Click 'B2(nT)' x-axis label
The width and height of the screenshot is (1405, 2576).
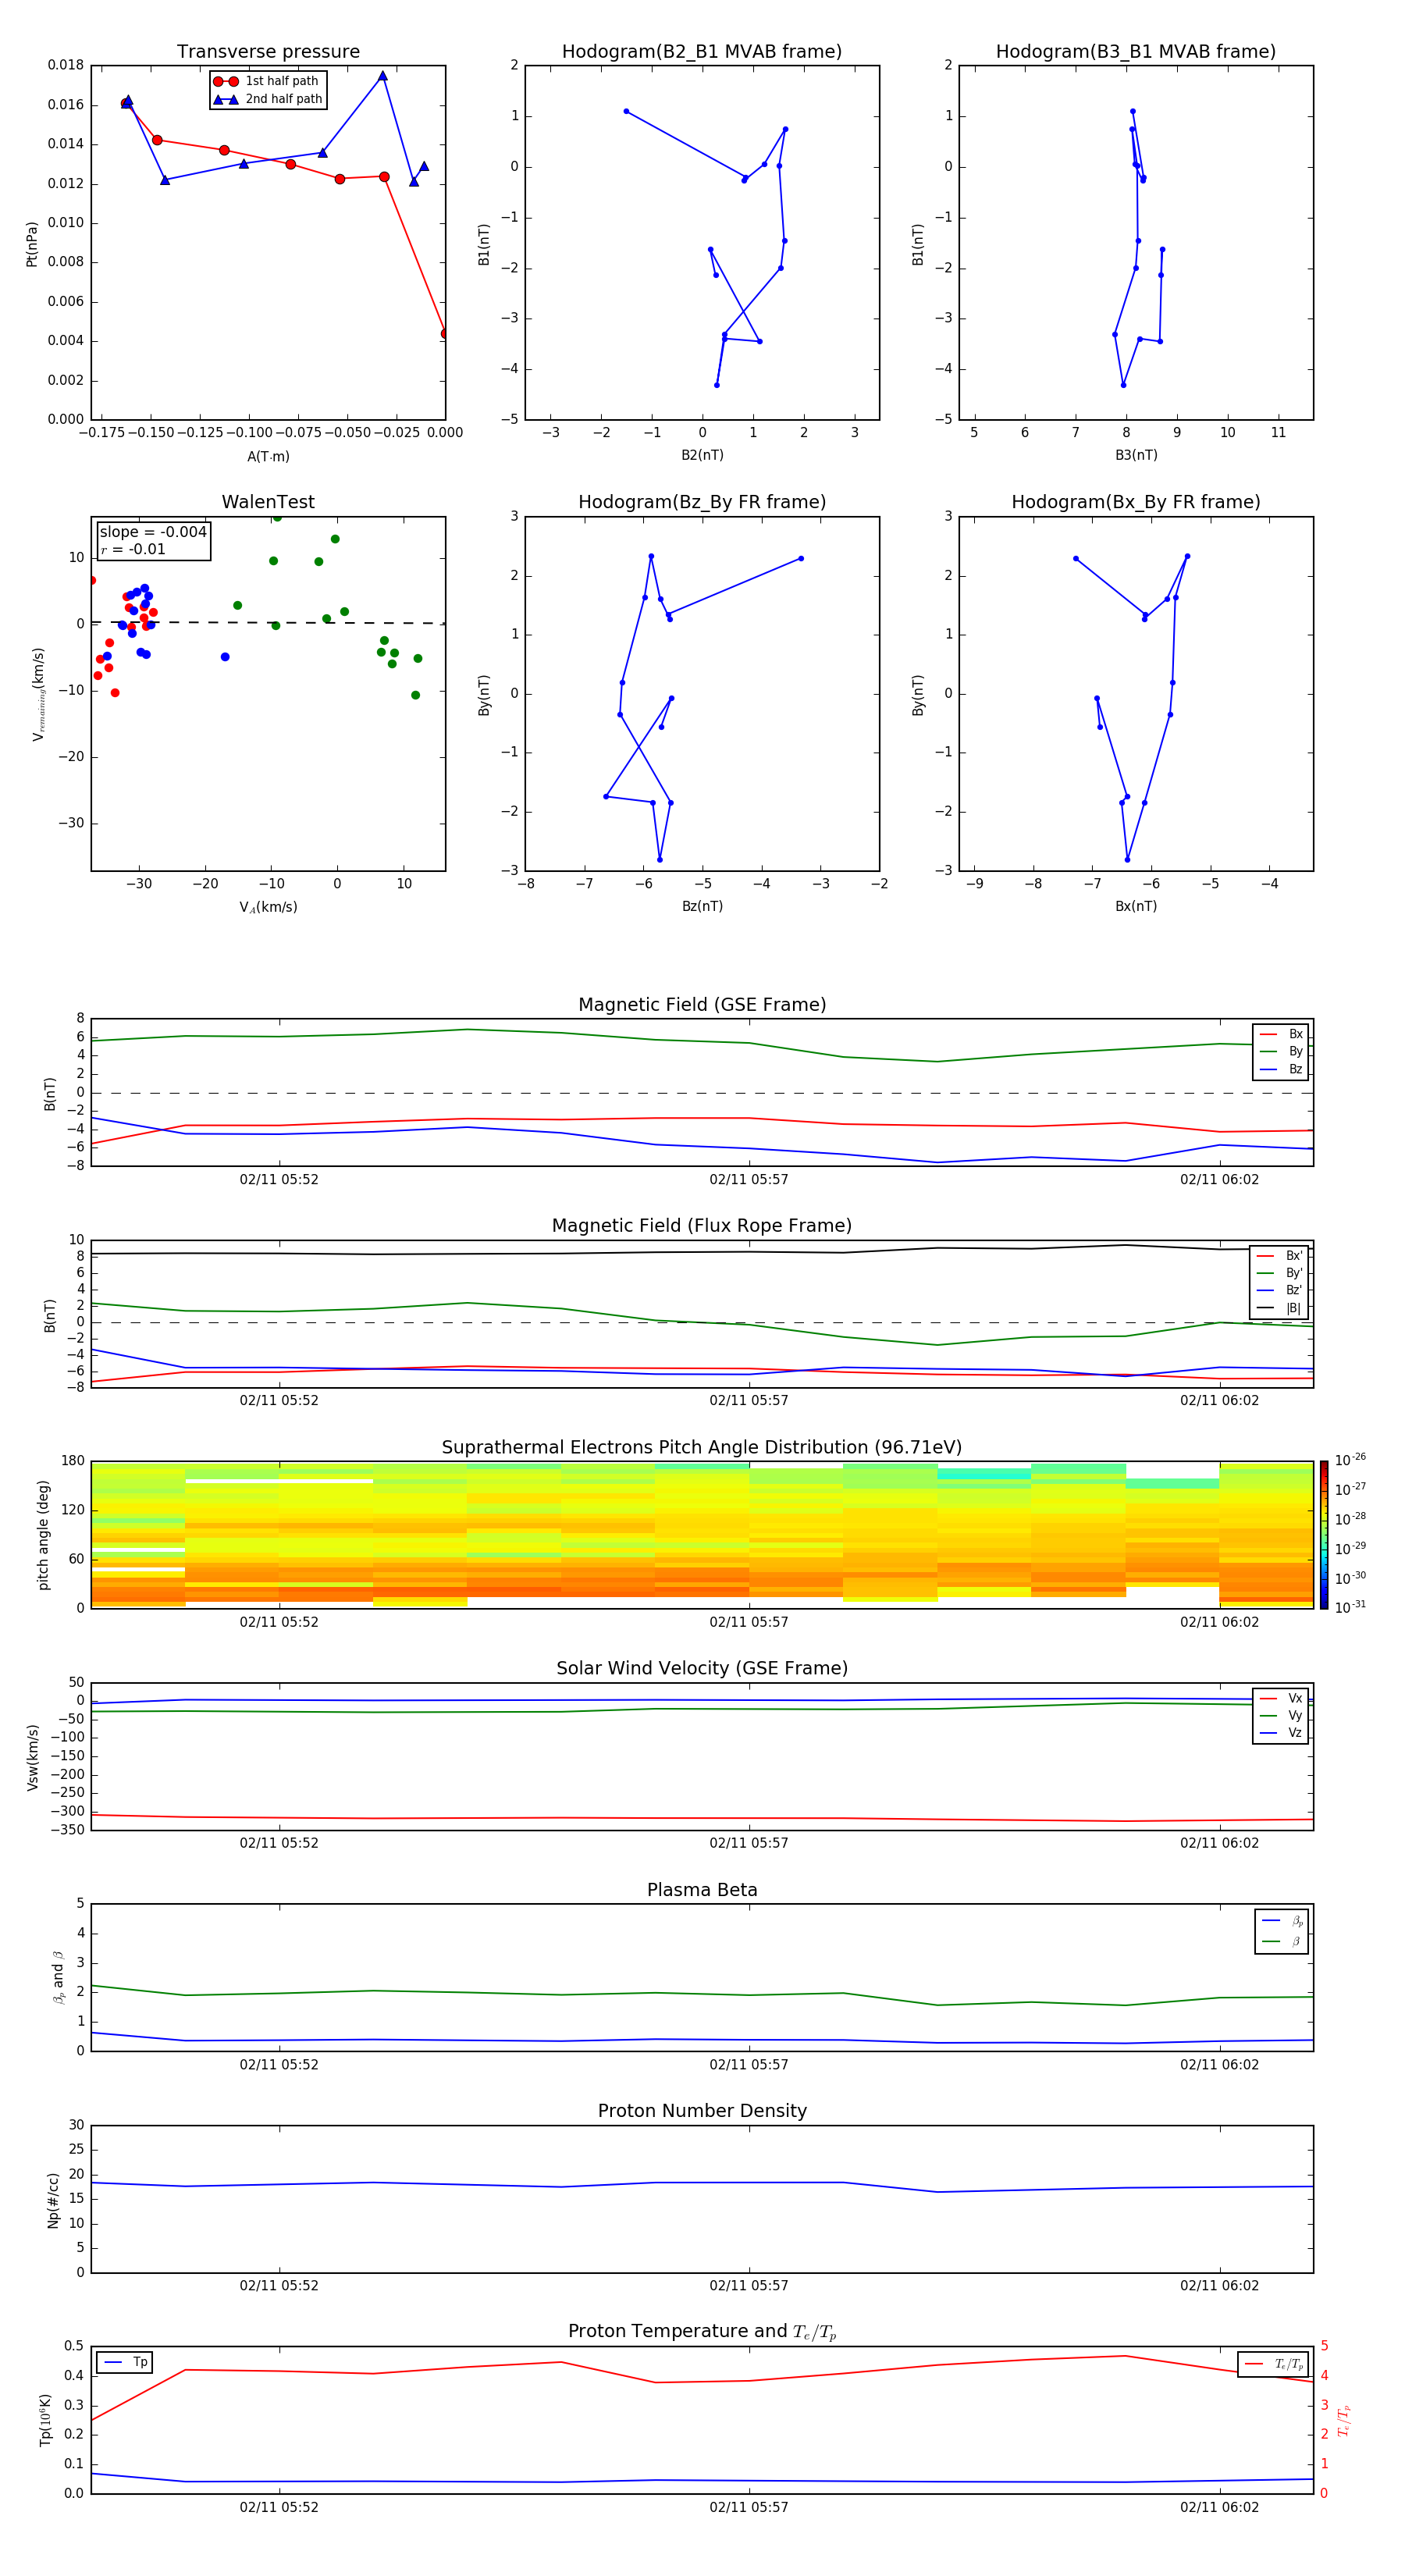[x=702, y=455]
